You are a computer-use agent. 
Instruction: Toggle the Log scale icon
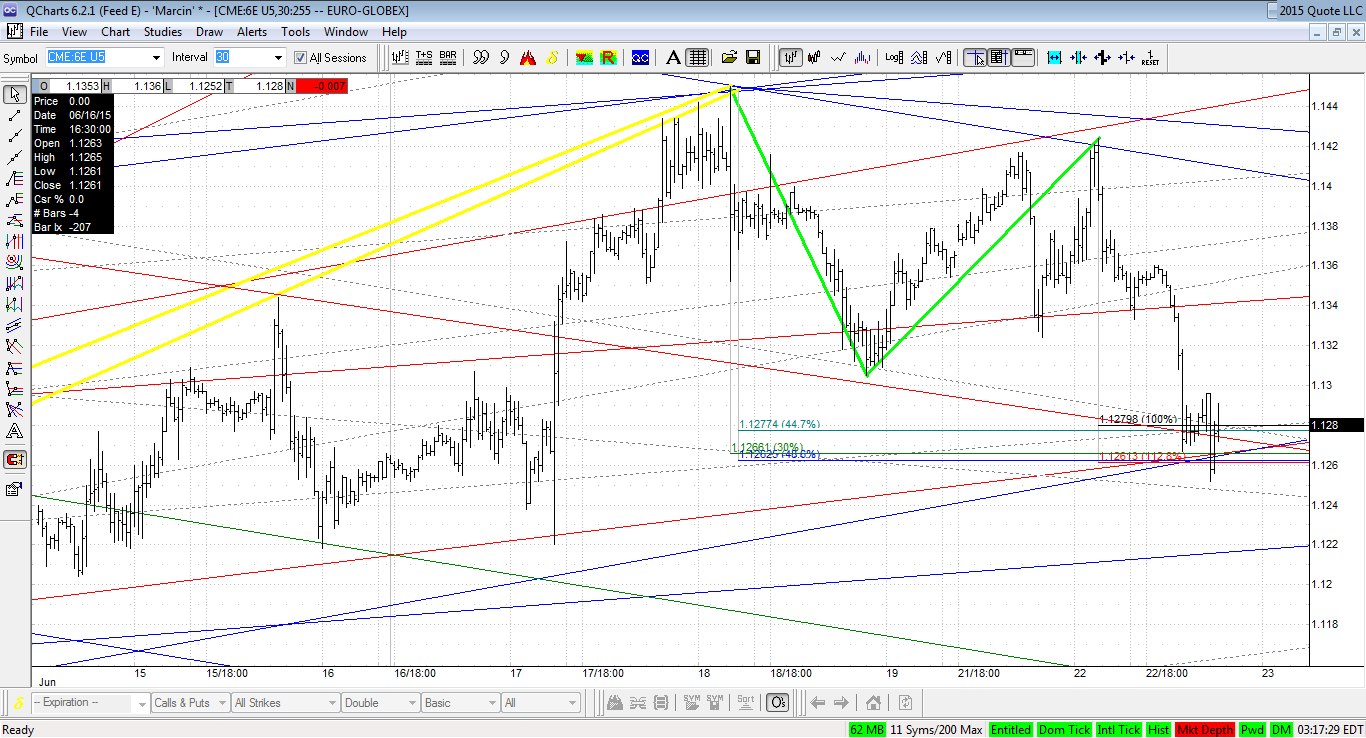click(x=894, y=58)
